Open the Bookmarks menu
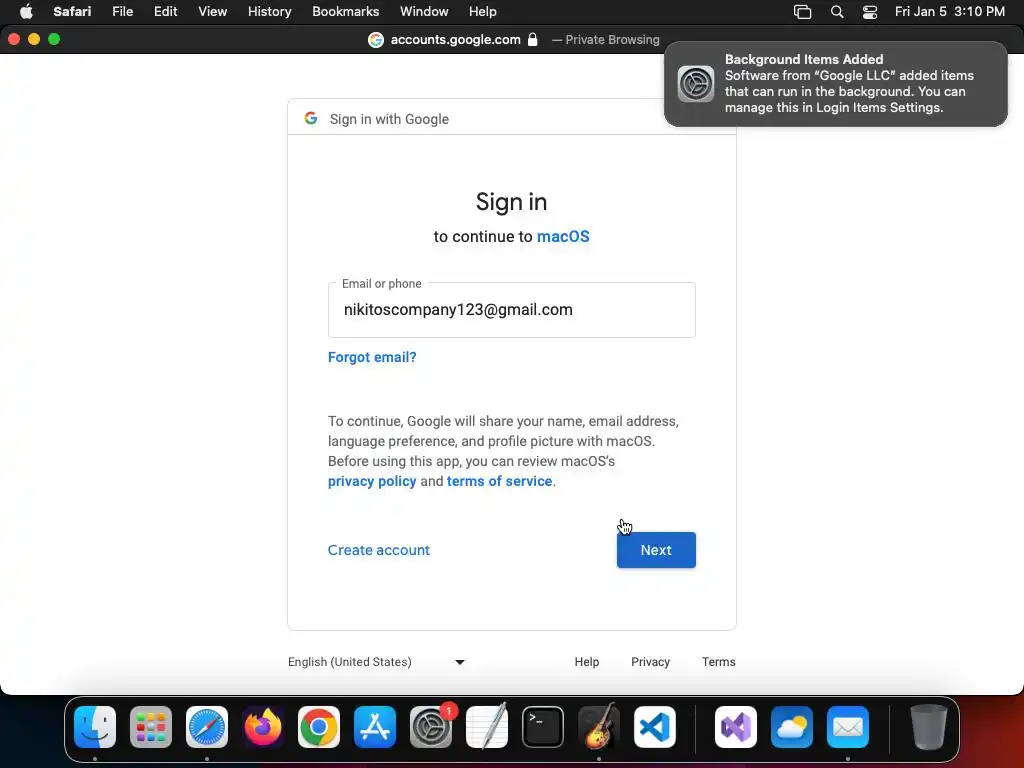 (x=345, y=12)
